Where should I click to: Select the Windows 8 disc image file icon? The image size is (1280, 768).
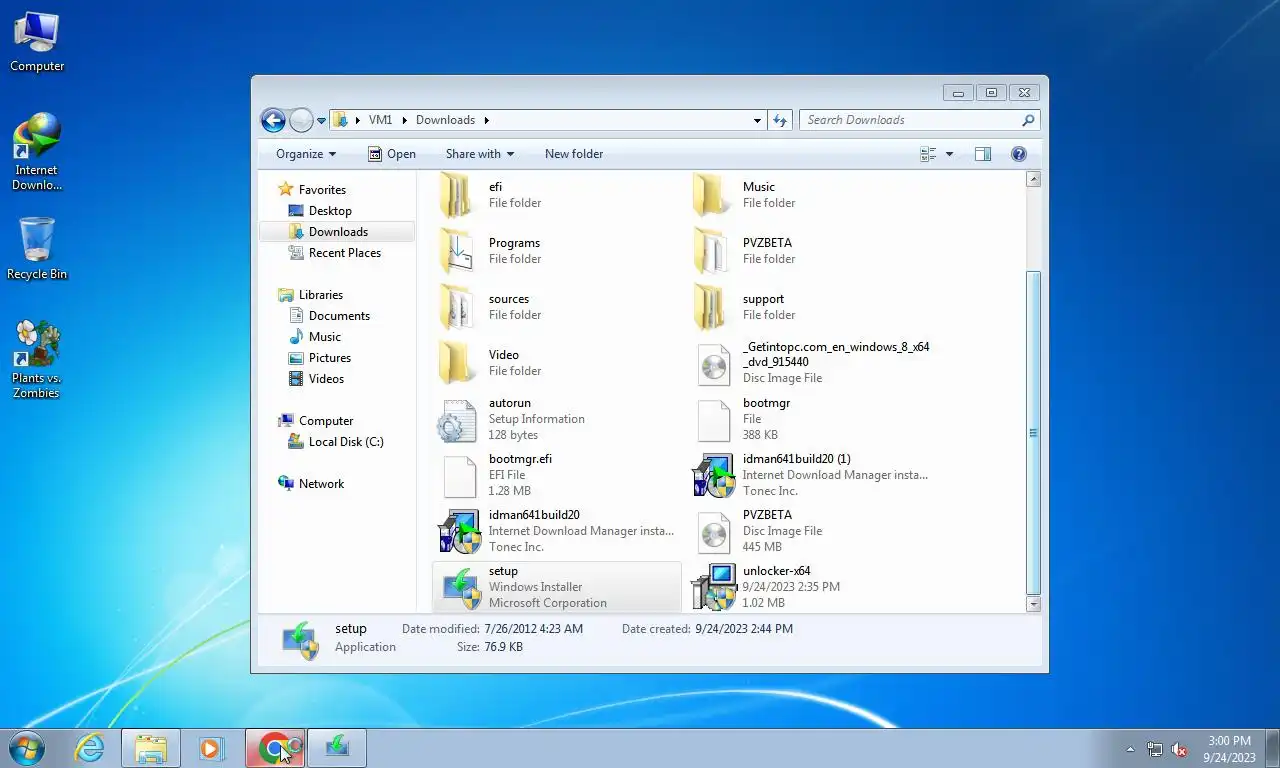(713, 365)
